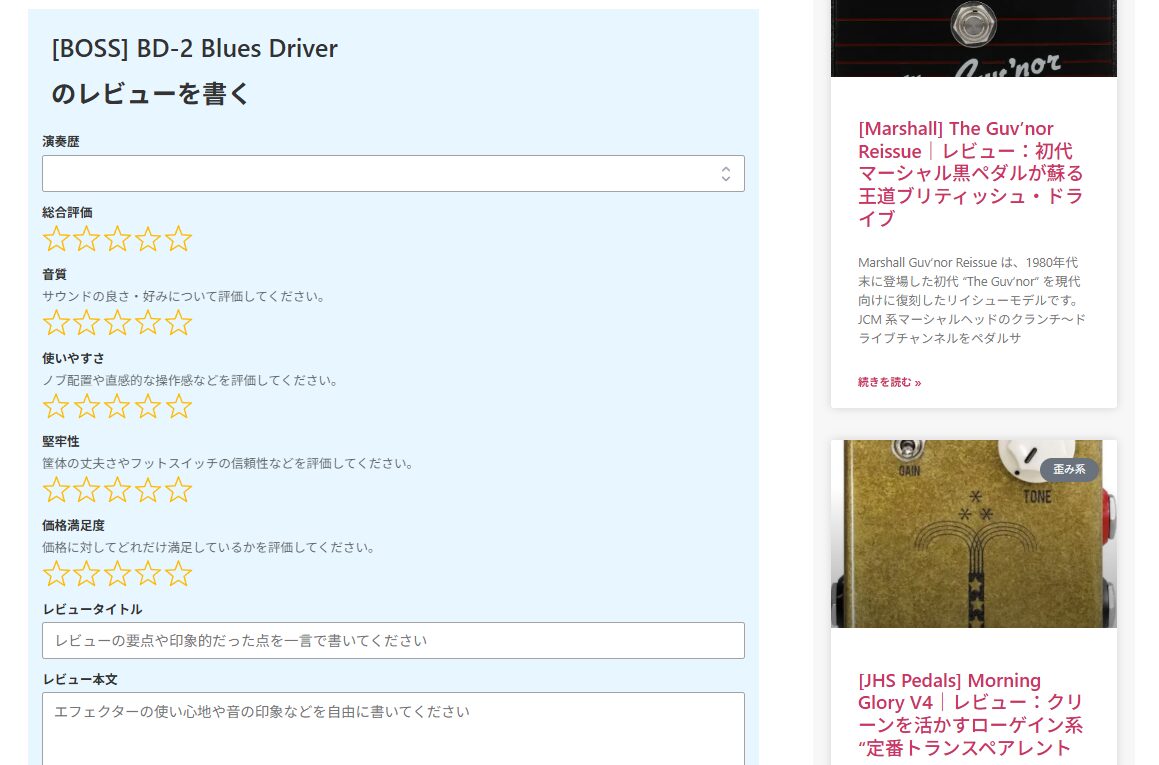Screen dimensions: 1159x765
Task: Click the 歪み系 category badge
Action: [1068, 470]
